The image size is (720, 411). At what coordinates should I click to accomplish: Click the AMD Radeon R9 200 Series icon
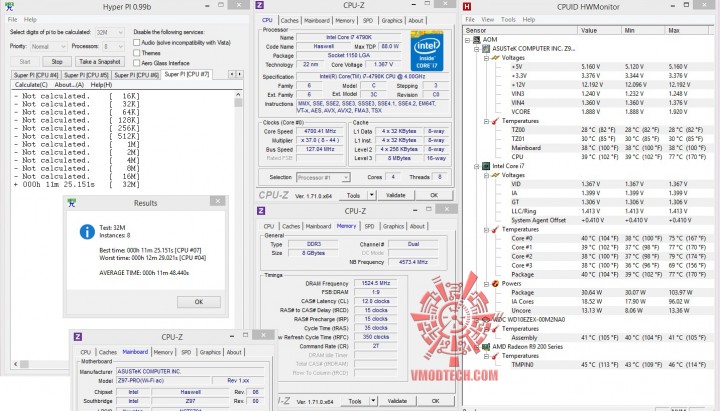(x=486, y=347)
